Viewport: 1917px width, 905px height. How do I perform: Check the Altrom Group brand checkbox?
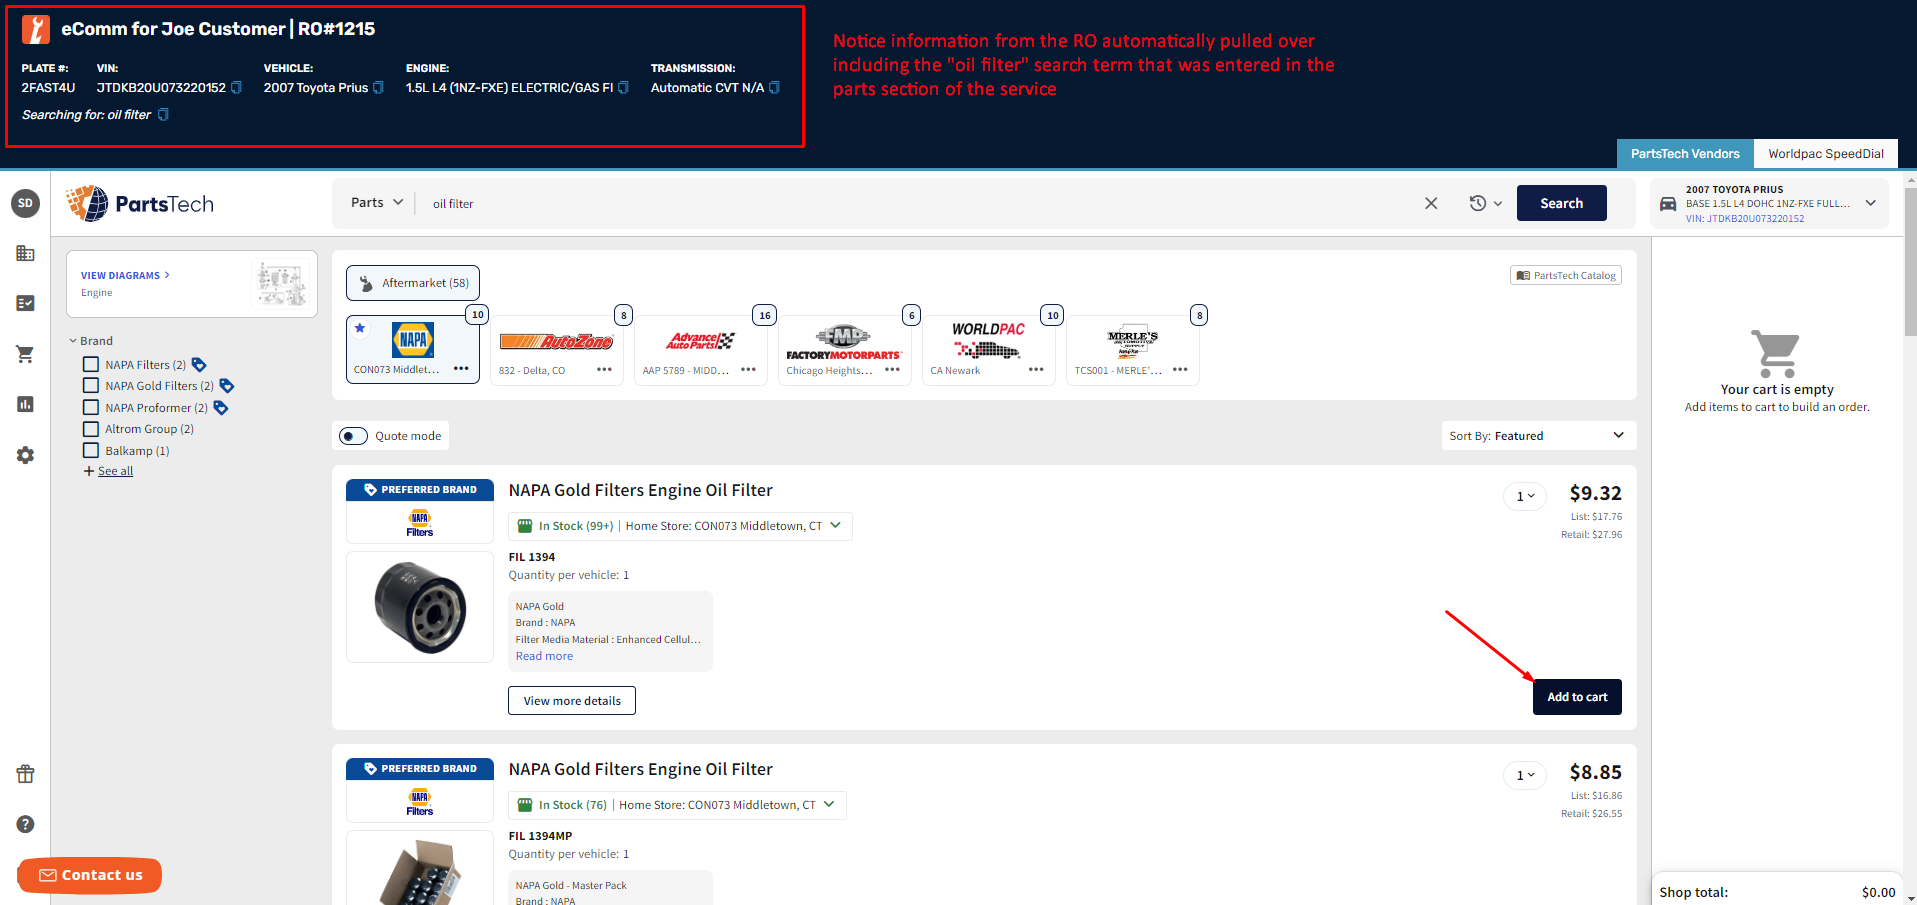pos(91,428)
